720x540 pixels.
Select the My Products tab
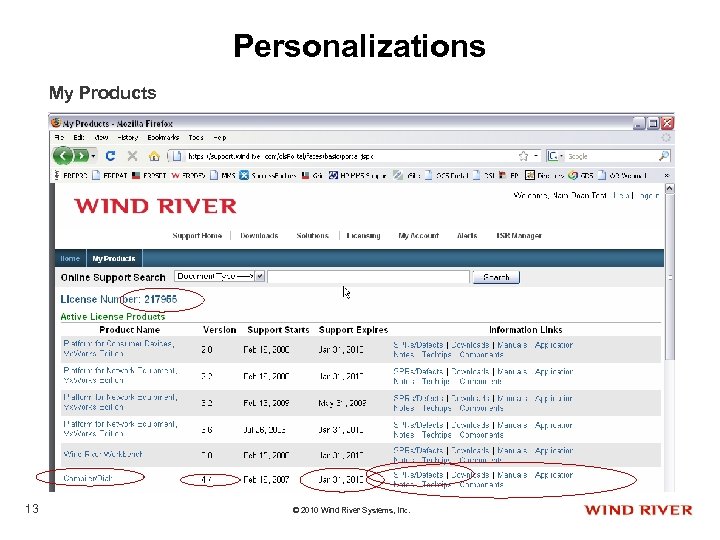pos(114,259)
